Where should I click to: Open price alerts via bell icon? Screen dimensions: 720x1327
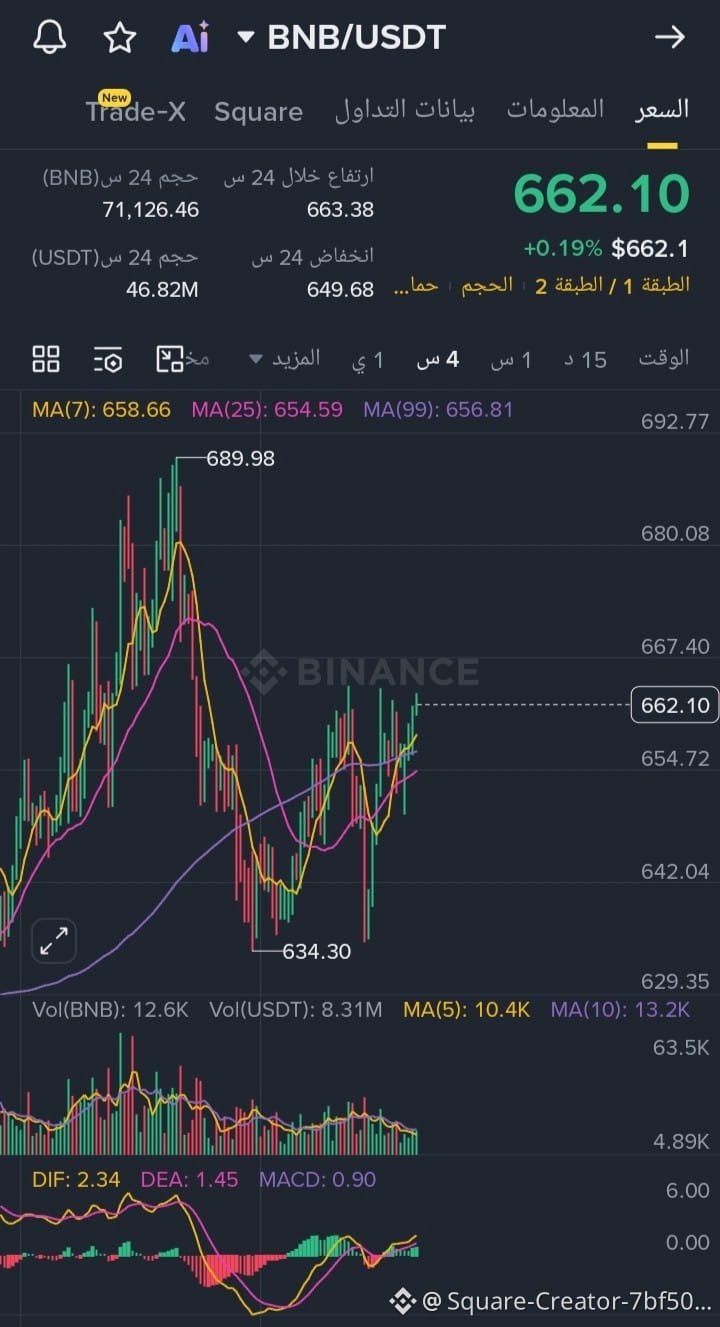click(50, 38)
